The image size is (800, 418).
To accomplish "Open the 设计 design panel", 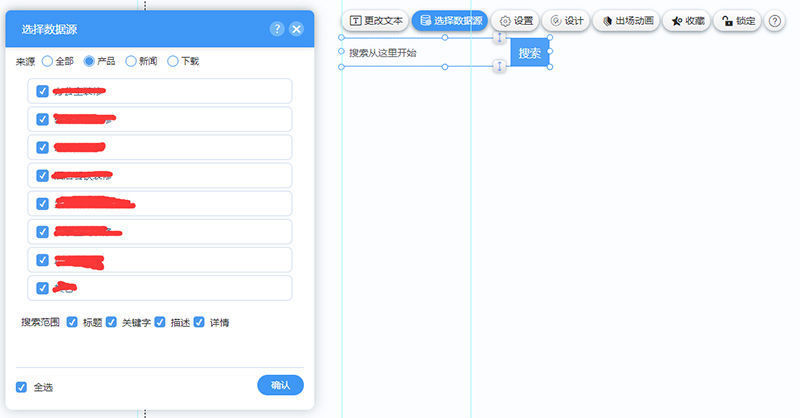I will tap(567, 21).
